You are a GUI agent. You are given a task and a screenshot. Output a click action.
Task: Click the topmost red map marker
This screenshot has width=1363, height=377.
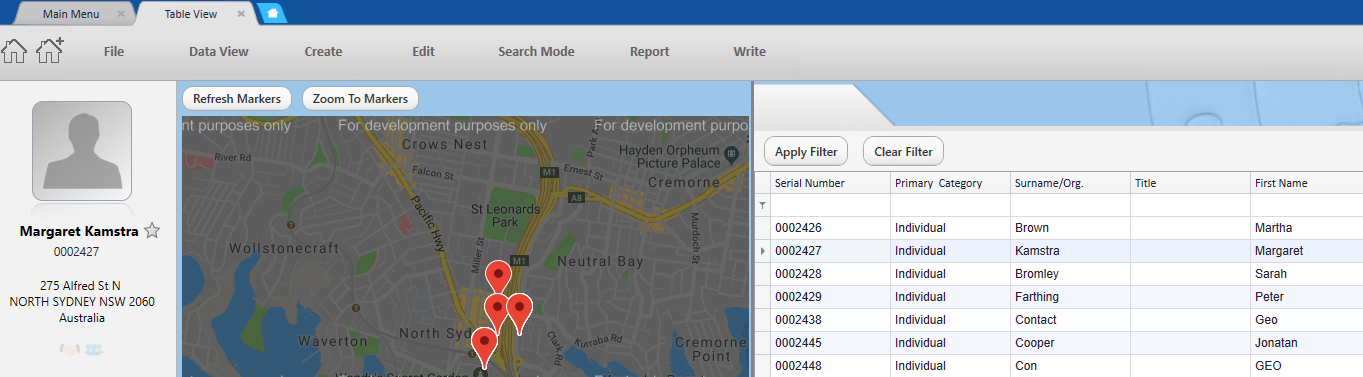tap(497, 277)
